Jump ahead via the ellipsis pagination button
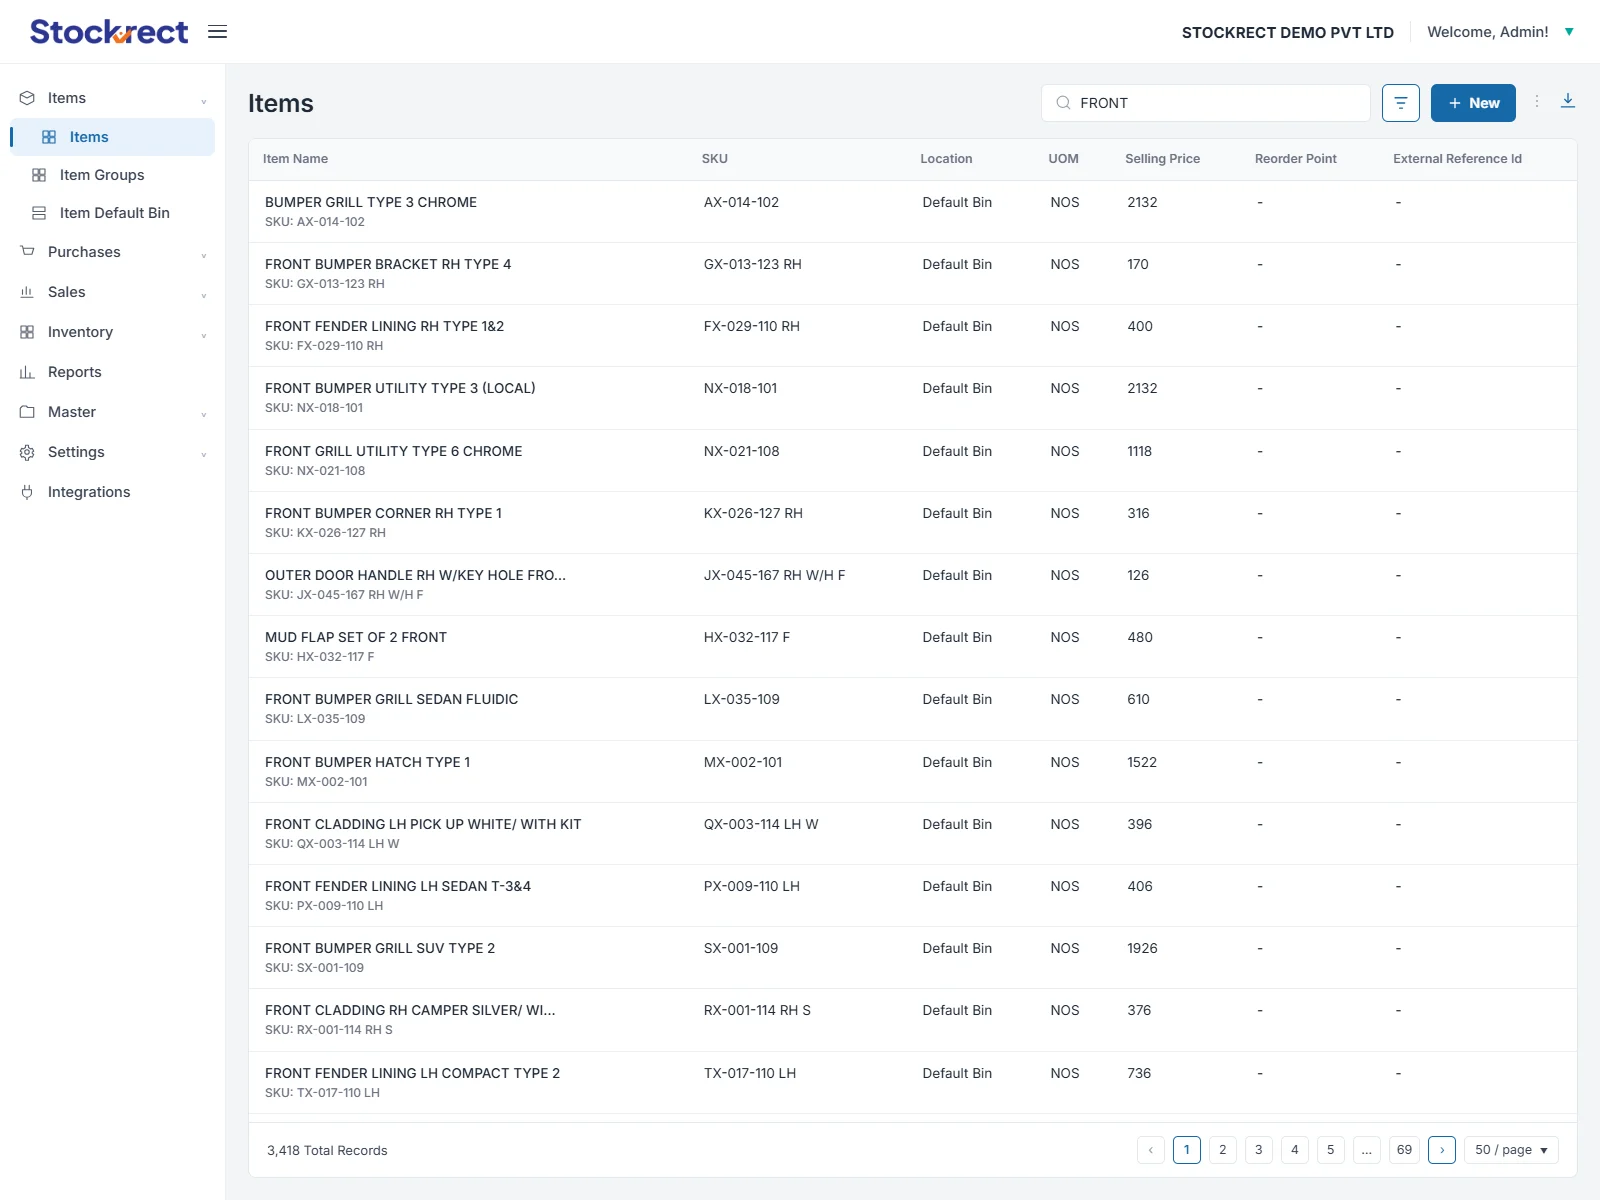 click(x=1367, y=1150)
